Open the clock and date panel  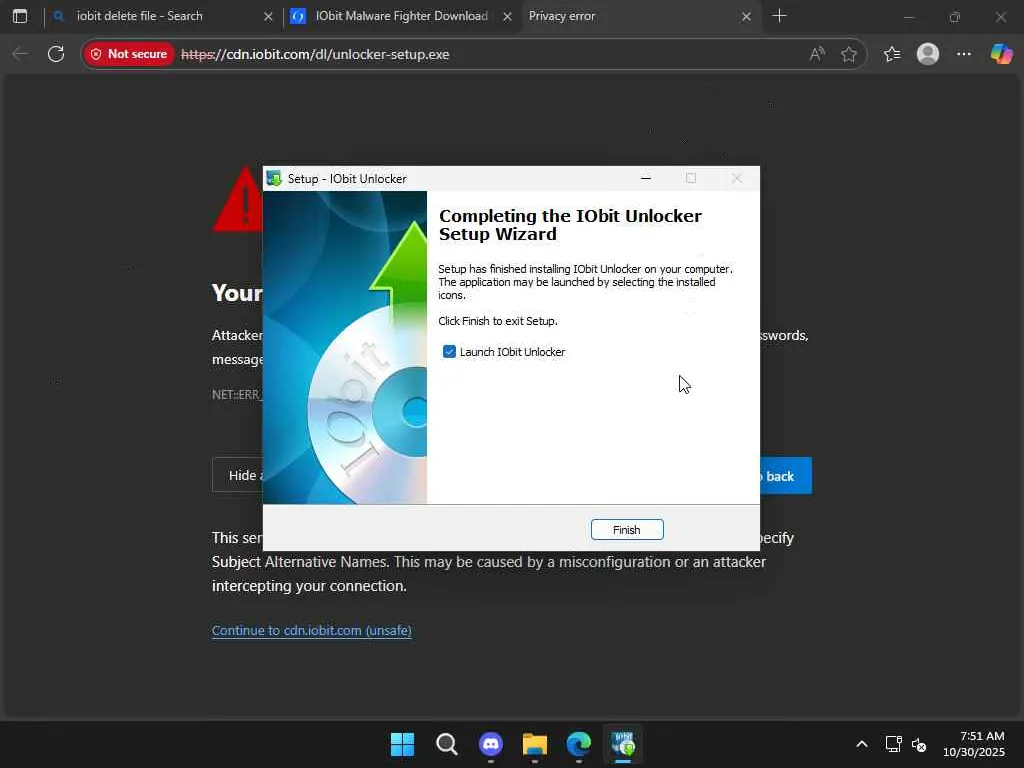[x=974, y=744]
